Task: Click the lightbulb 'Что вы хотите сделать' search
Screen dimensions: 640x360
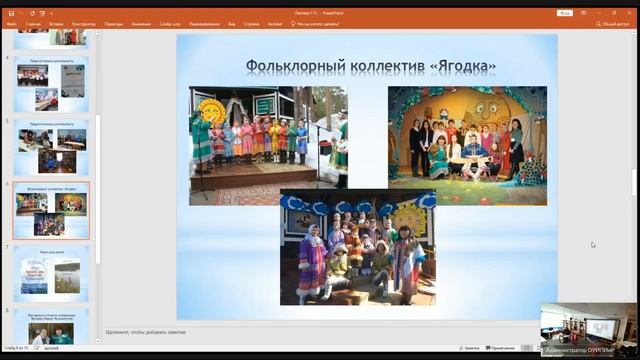Action: [x=315, y=24]
